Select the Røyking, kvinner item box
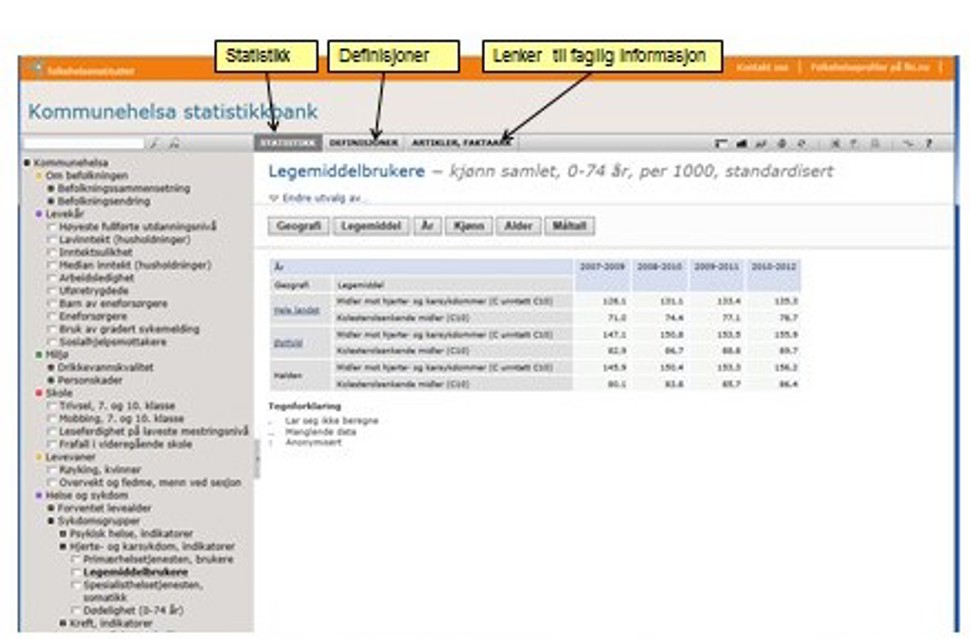970x639 pixels. pos(52,469)
